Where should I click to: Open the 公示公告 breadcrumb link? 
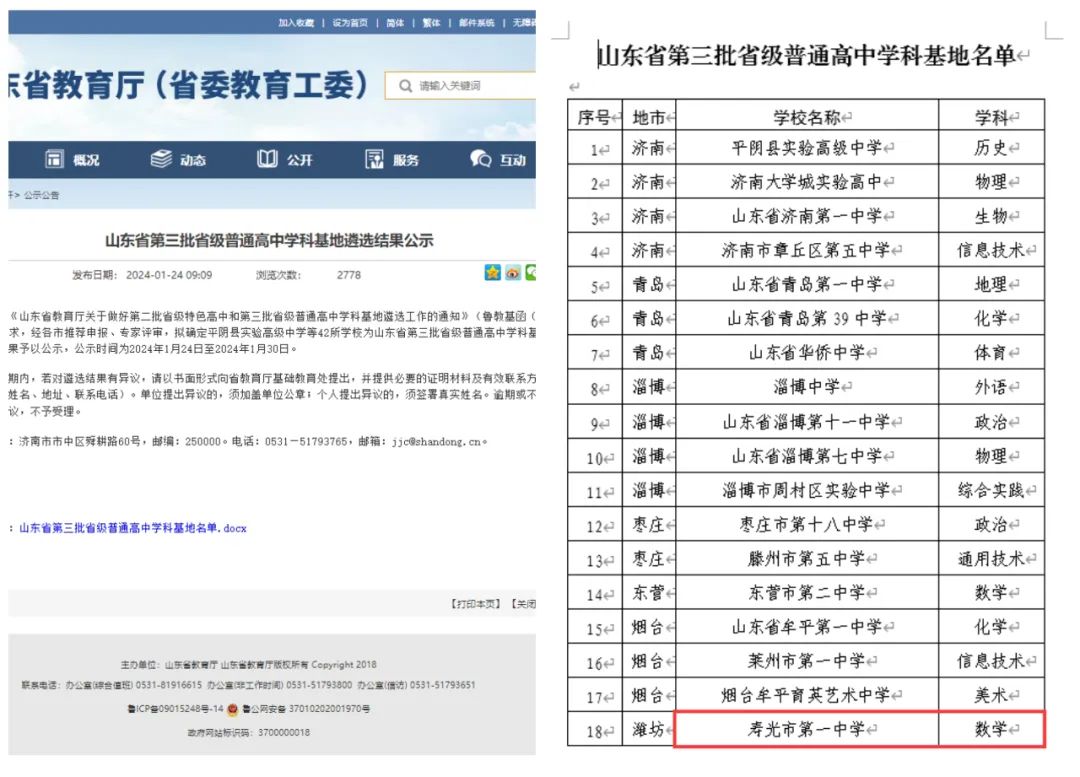41,196
